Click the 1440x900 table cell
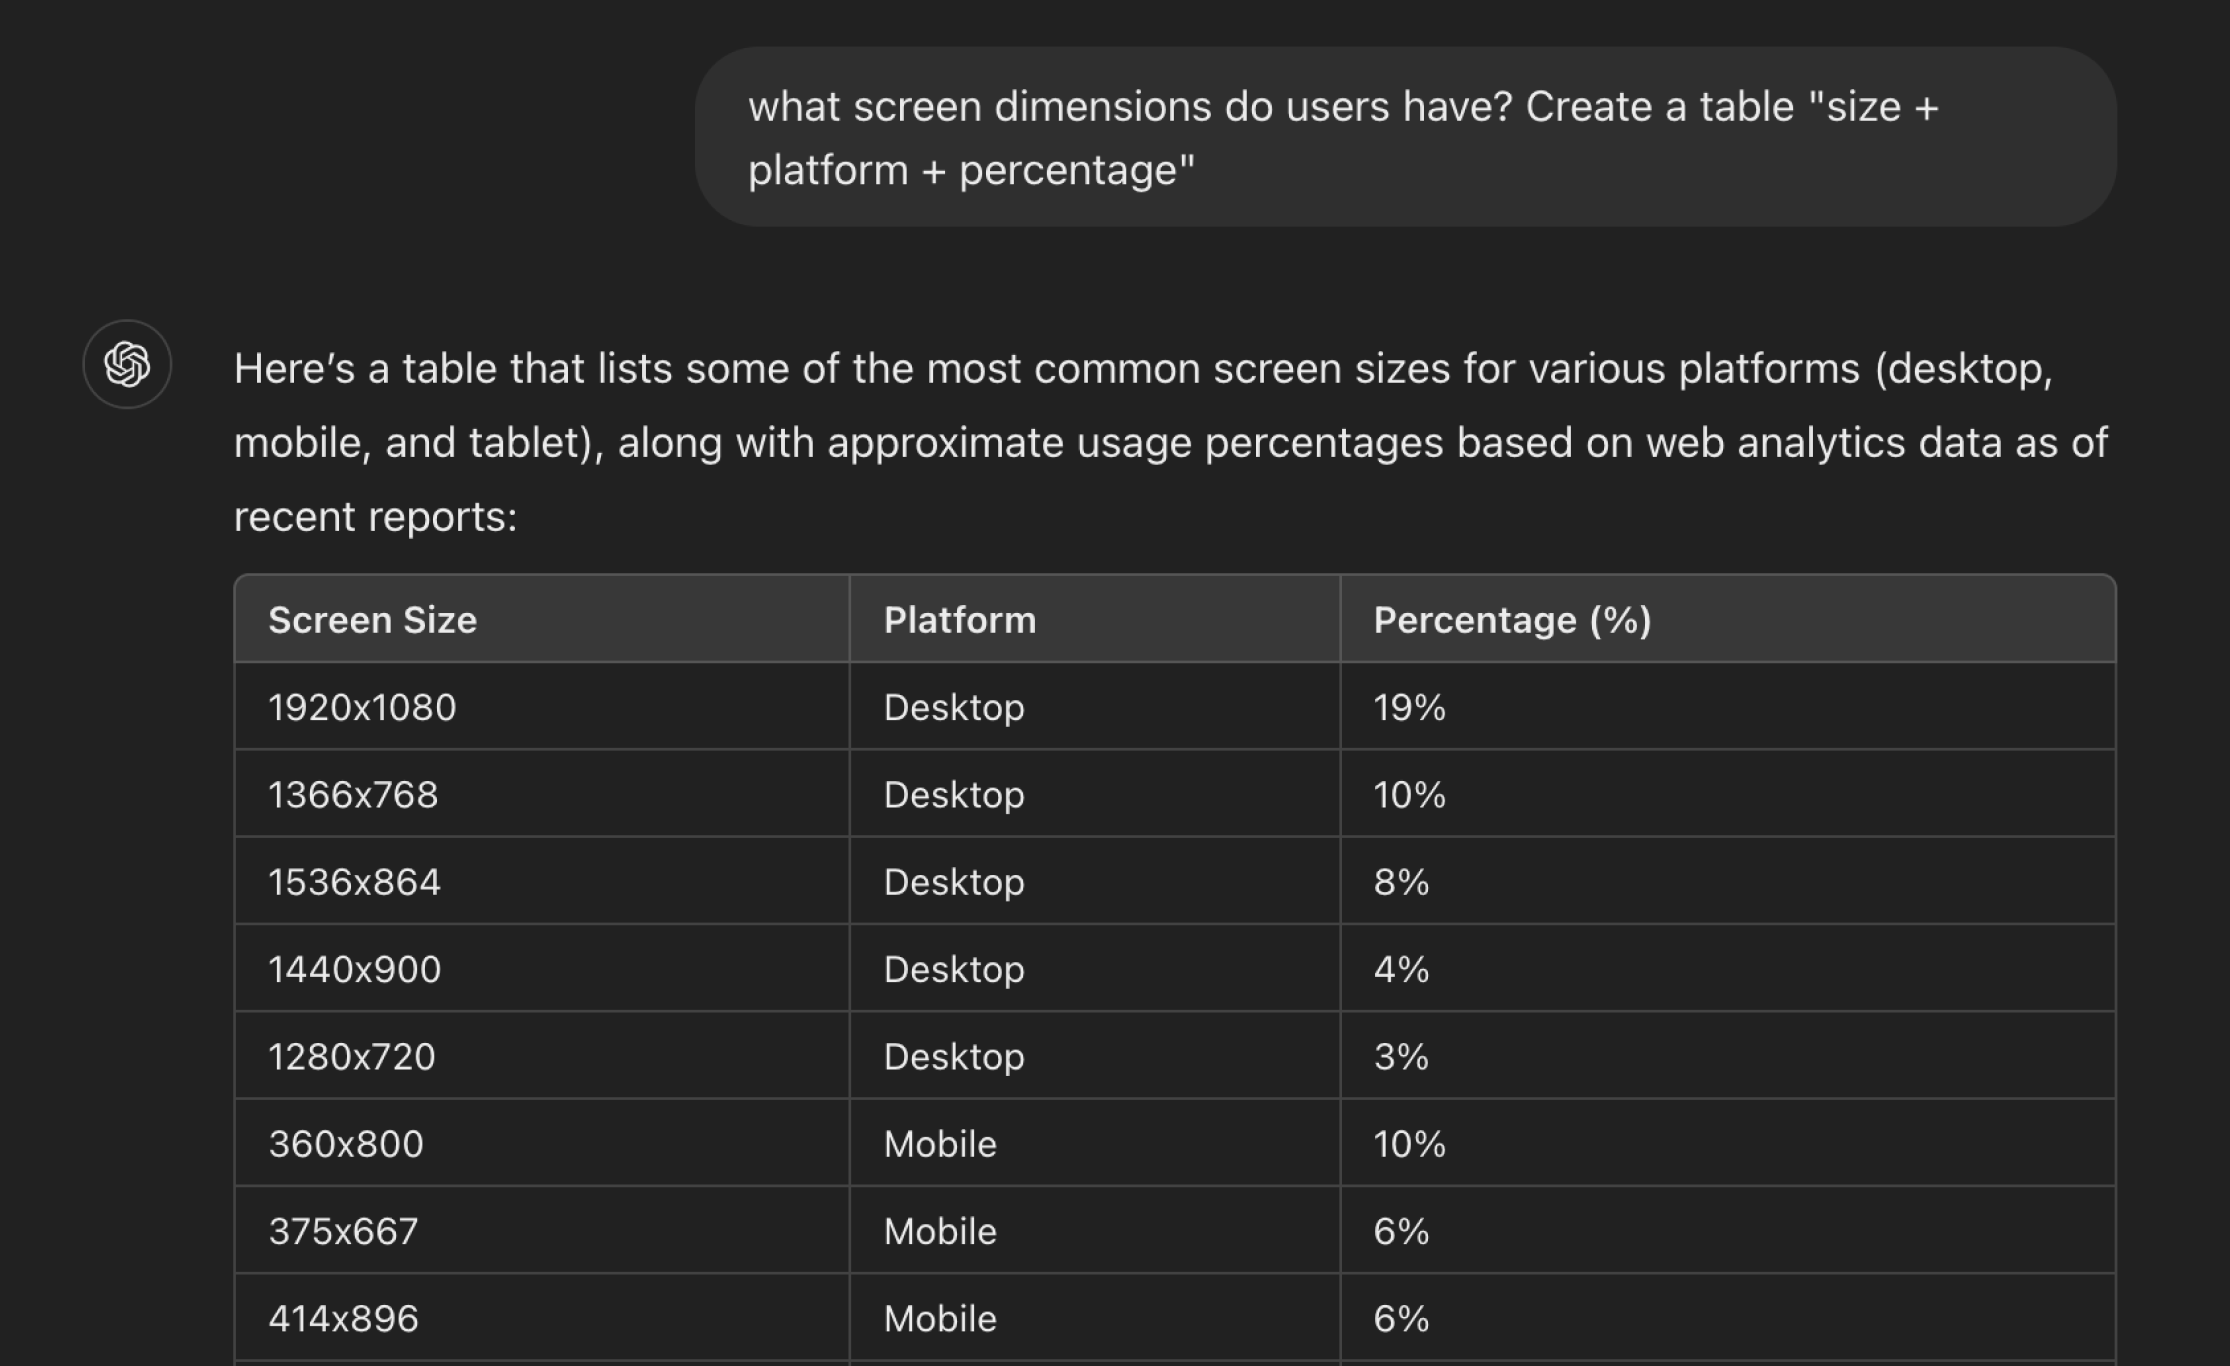2230x1366 pixels. pyautogui.click(x=354, y=969)
